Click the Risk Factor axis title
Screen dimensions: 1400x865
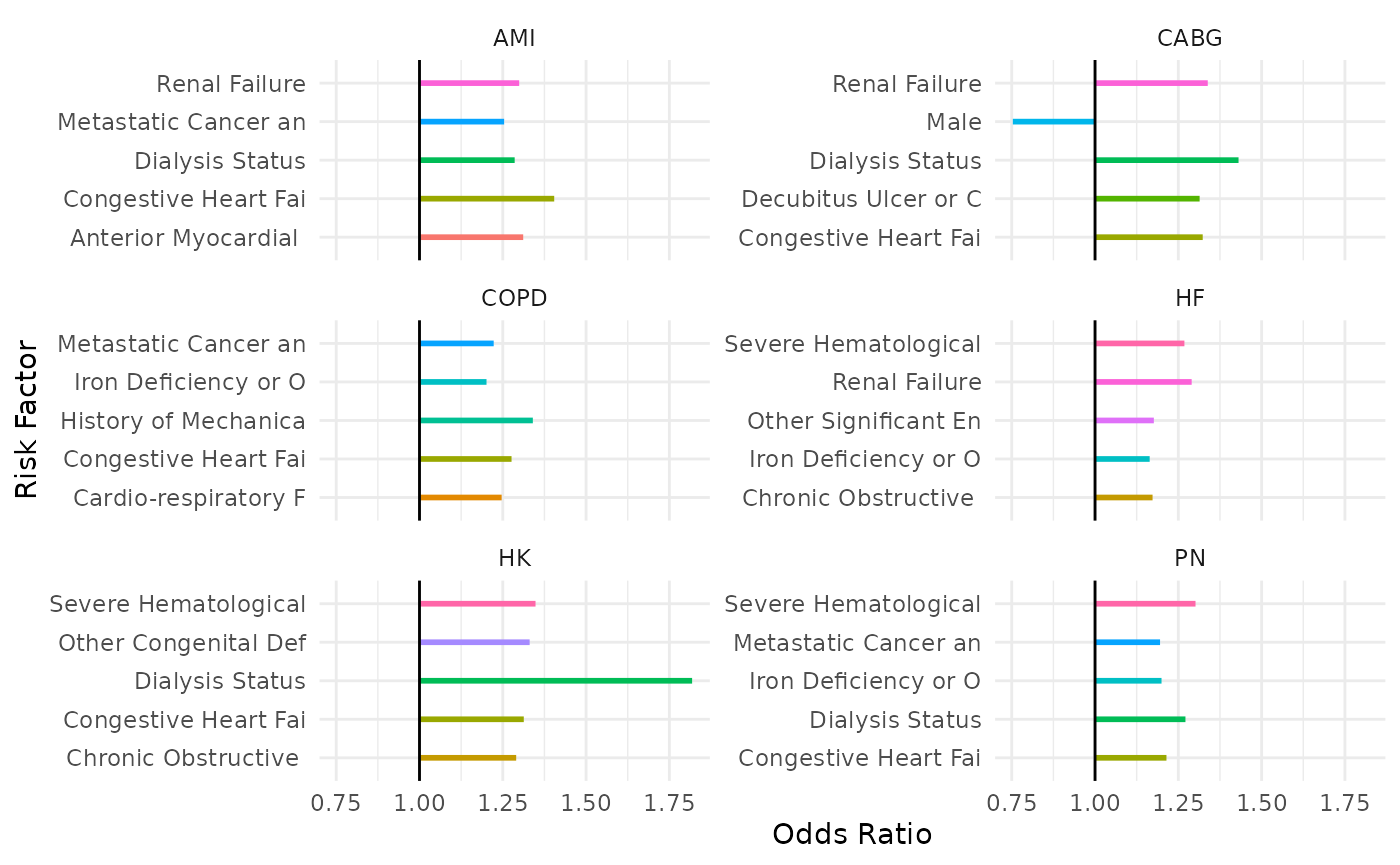(x=28, y=420)
